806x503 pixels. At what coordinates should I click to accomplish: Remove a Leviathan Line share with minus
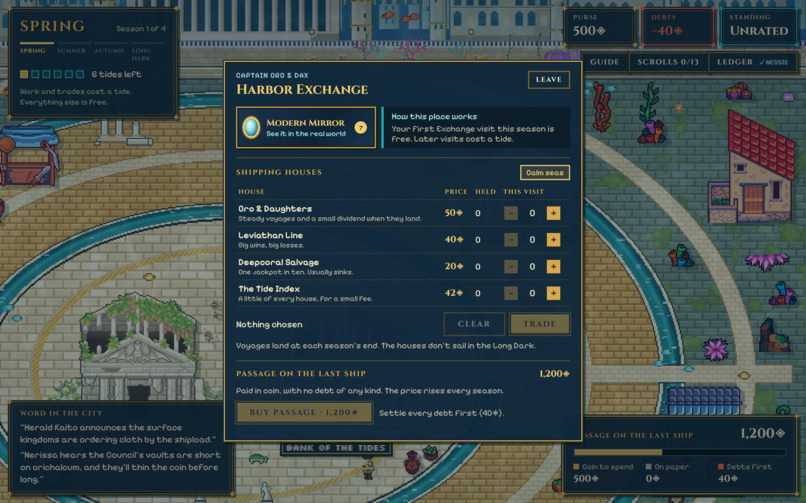coord(510,240)
